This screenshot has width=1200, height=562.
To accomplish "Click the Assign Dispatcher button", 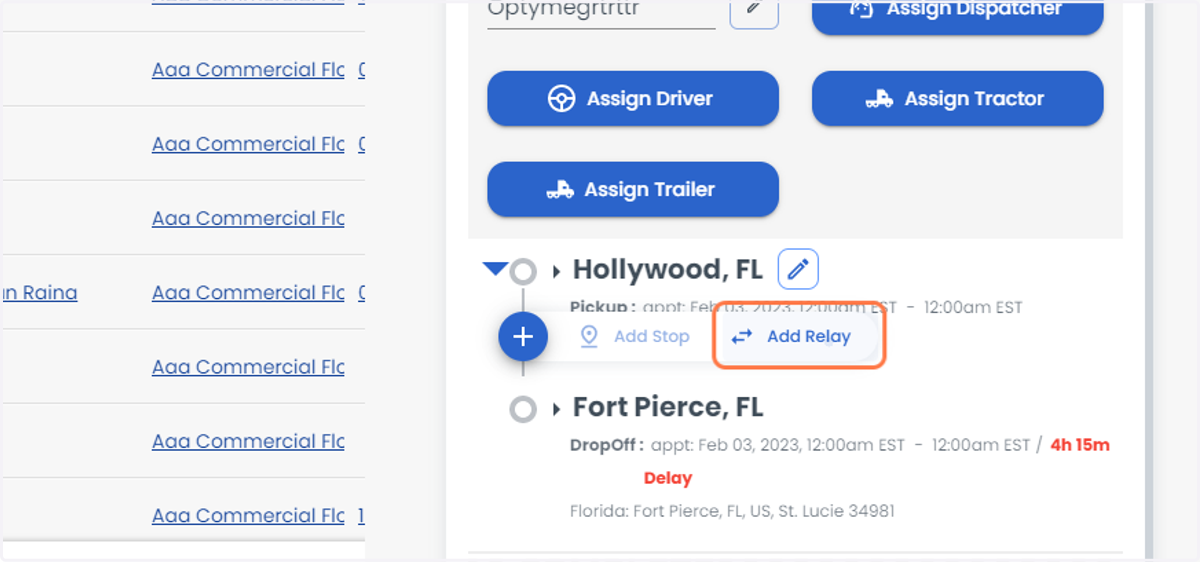I will point(957,16).
